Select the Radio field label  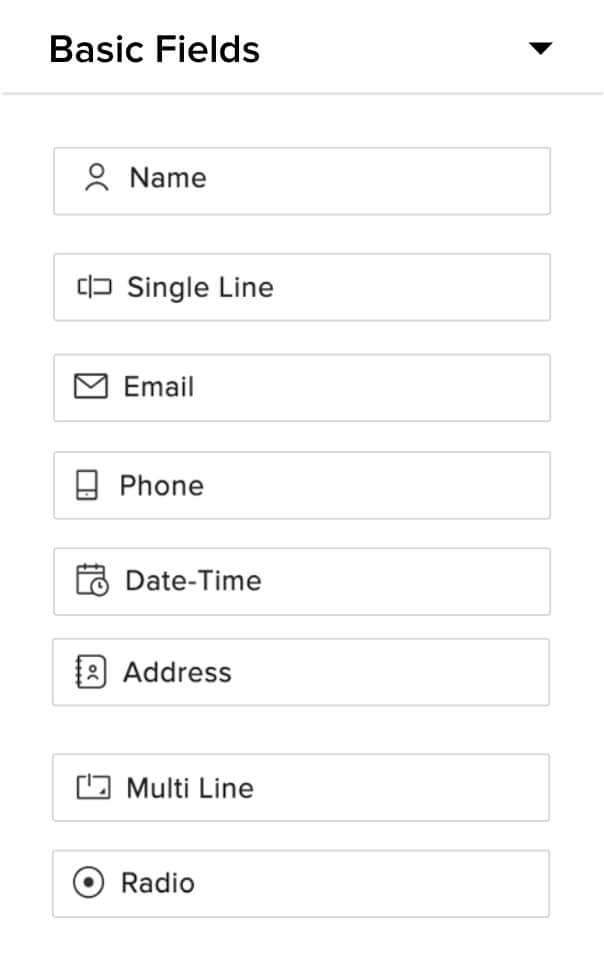coord(158,883)
